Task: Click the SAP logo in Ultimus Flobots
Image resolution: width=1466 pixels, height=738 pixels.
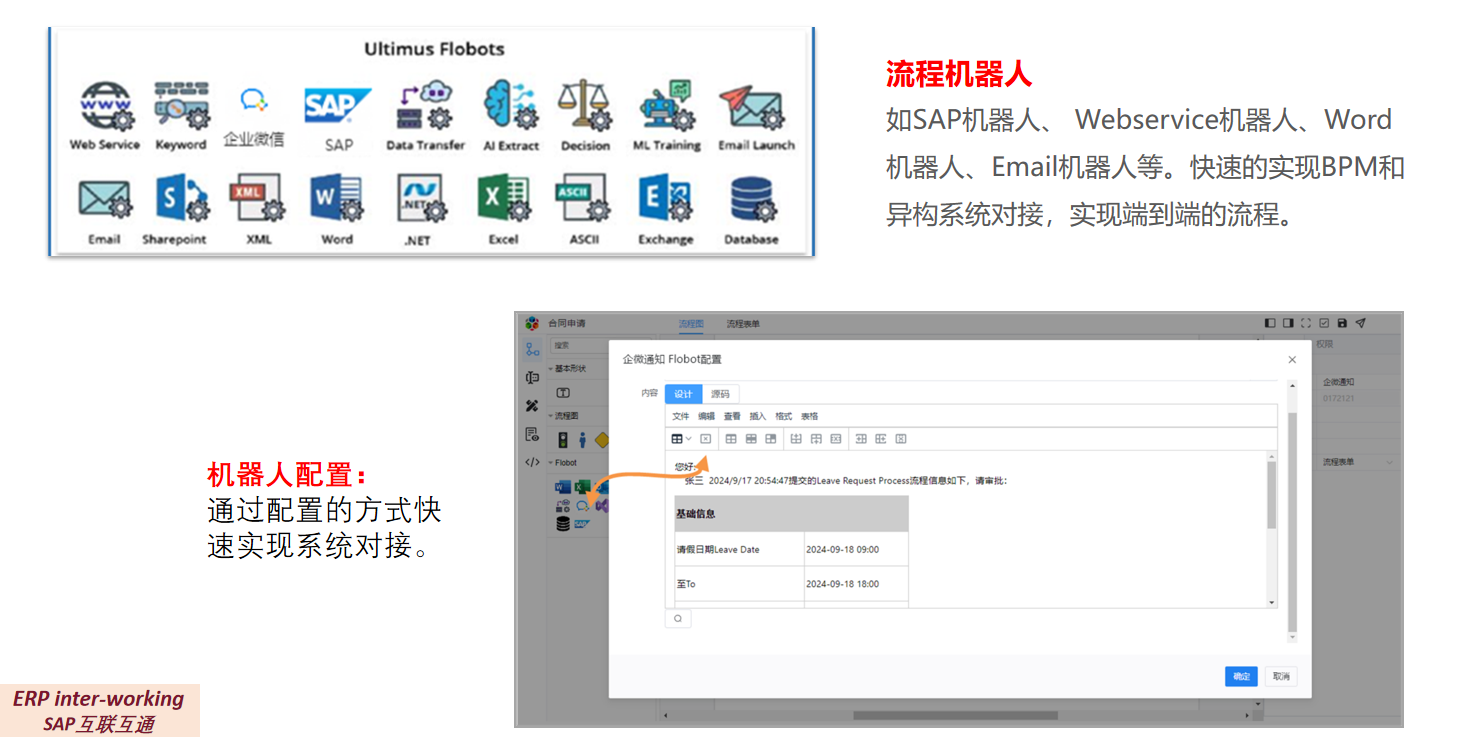Action: 338,105
